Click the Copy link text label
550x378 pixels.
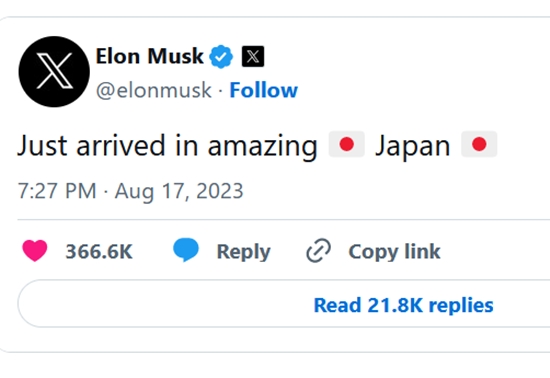pos(395,252)
